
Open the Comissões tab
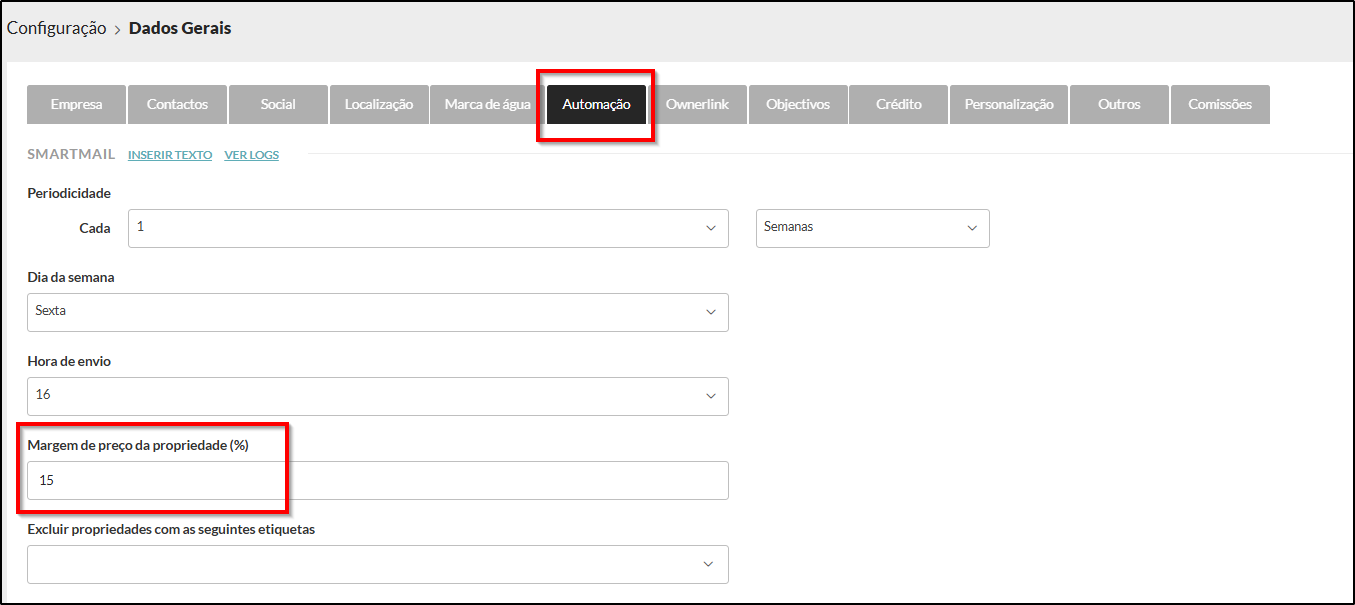click(x=1219, y=105)
